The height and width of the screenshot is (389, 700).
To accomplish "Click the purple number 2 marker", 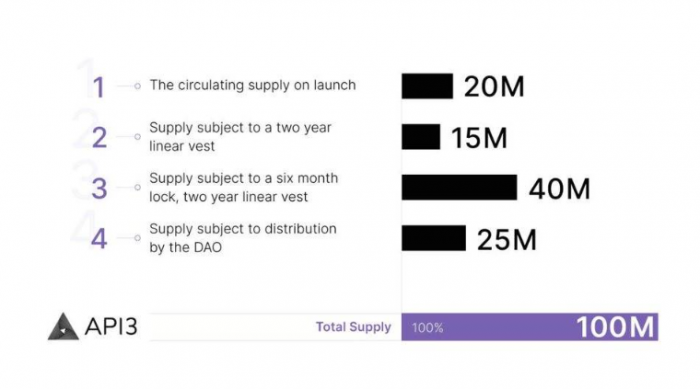I will click(x=100, y=138).
